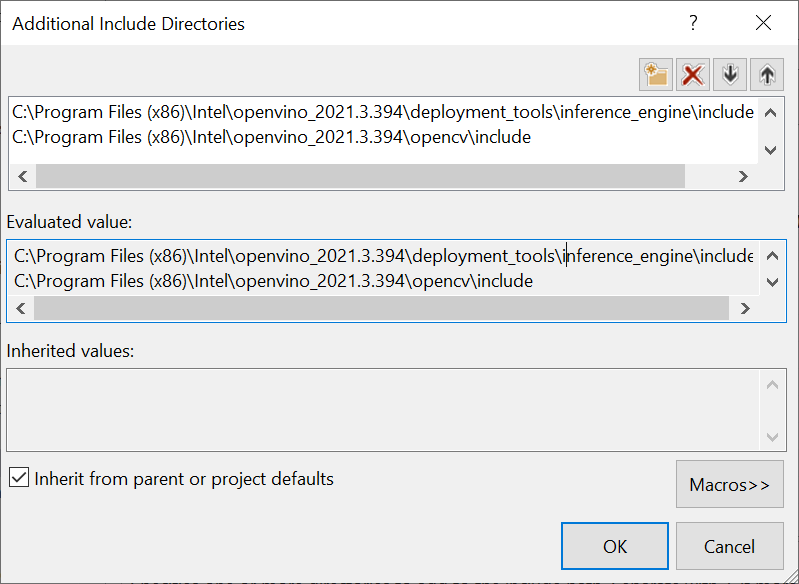Click inside the empty Inherited values box
The width and height of the screenshot is (799, 584).
380,410
